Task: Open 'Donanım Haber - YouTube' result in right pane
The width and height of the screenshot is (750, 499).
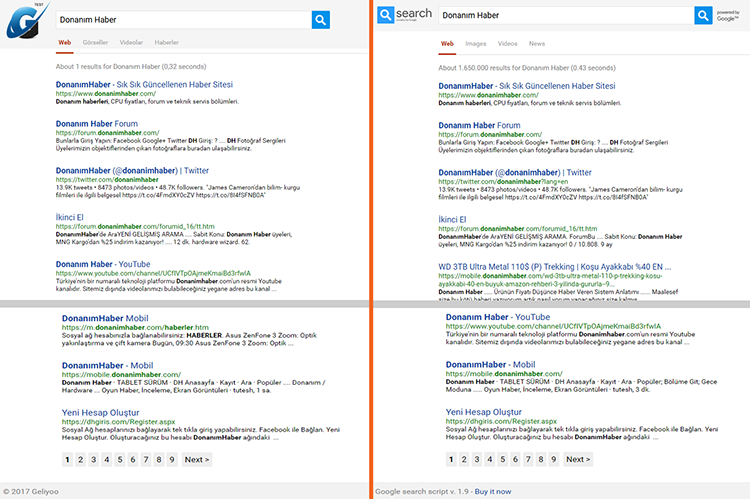Action: [x=498, y=317]
